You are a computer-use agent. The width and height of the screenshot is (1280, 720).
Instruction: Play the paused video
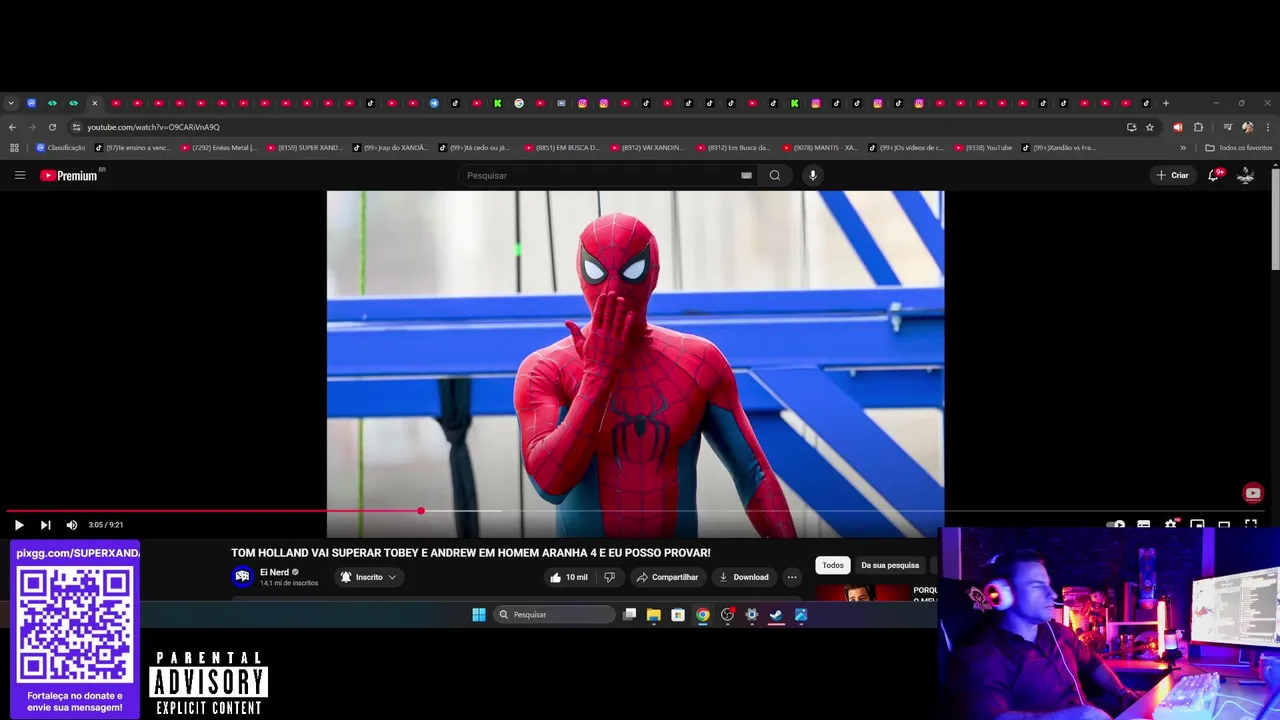click(x=19, y=525)
